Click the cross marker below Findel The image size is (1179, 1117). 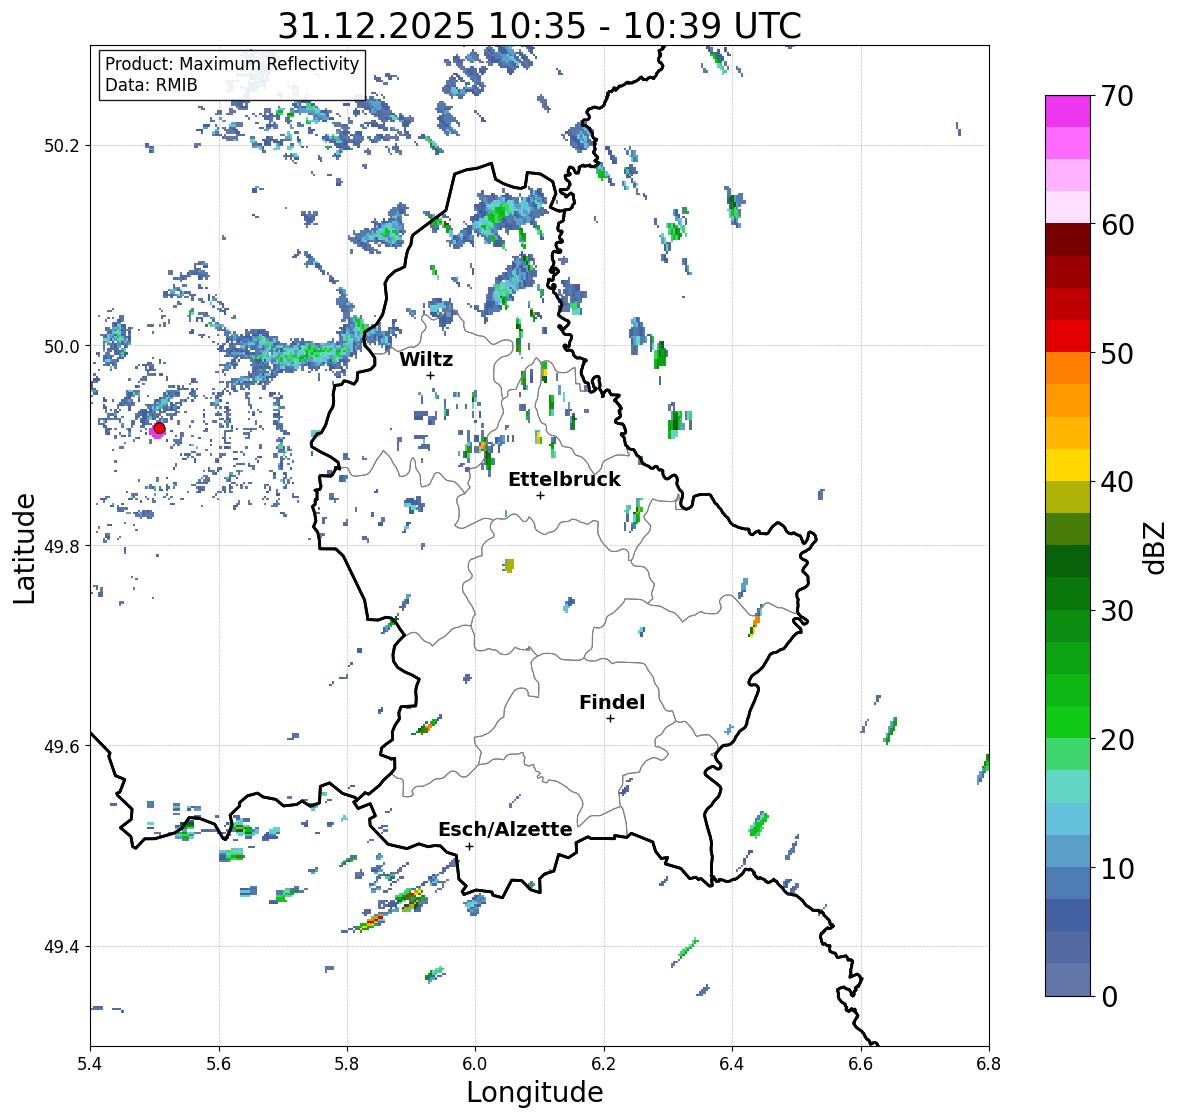coord(610,719)
